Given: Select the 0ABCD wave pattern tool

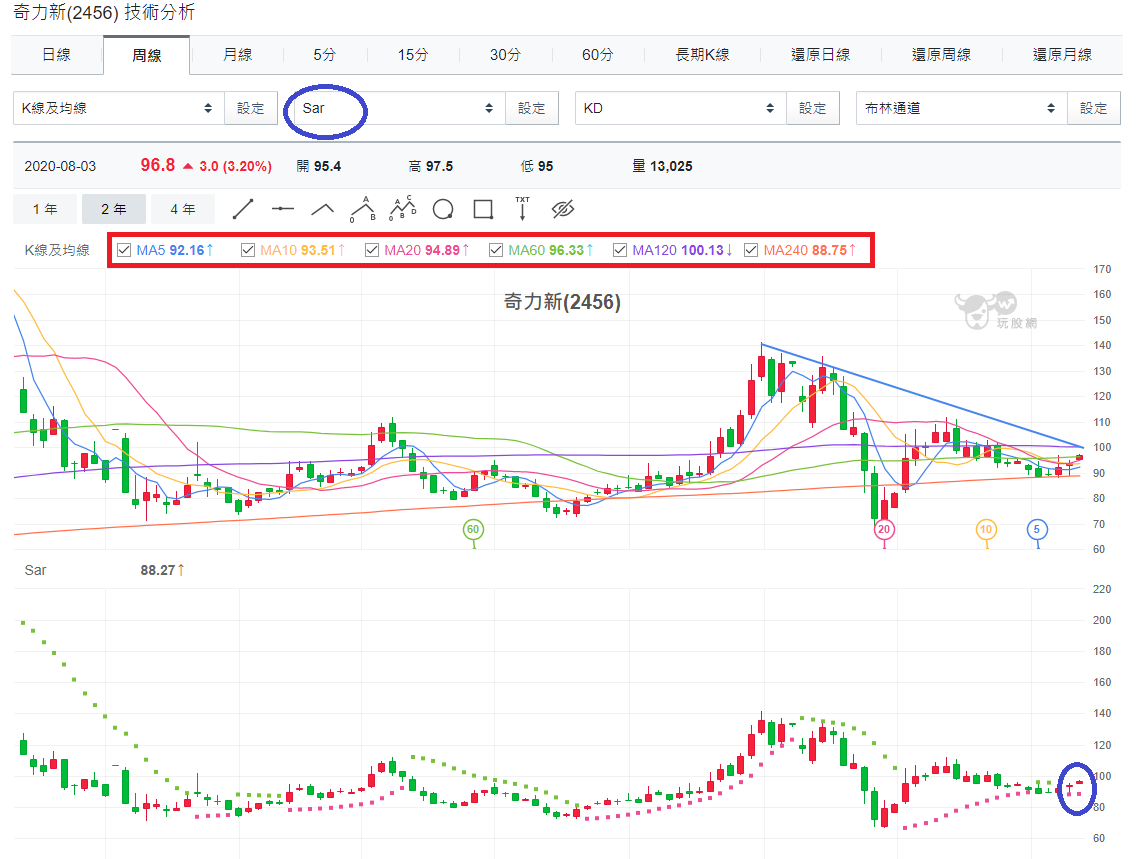Looking at the screenshot, I should 403,208.
